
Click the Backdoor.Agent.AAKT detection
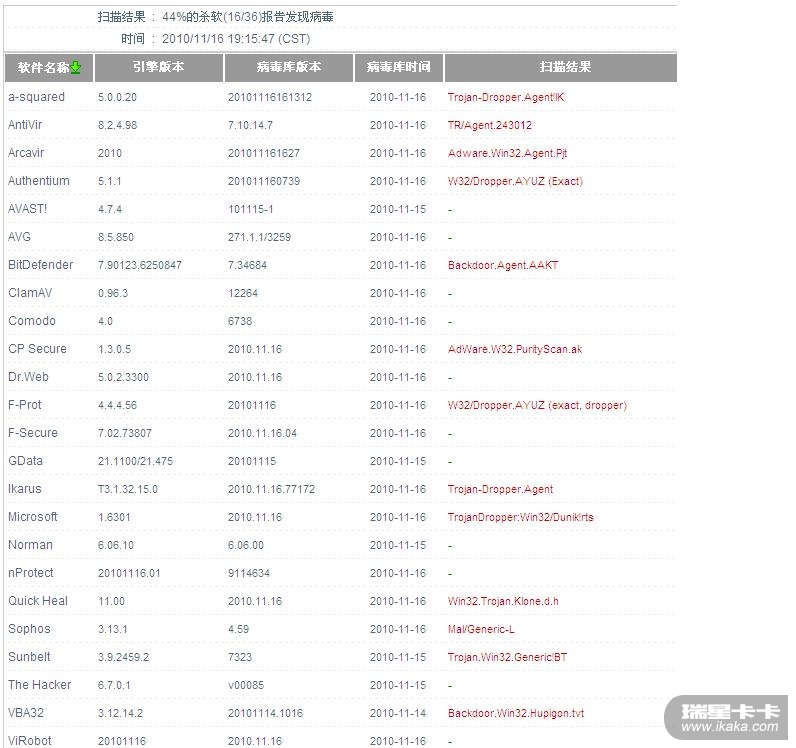503,265
